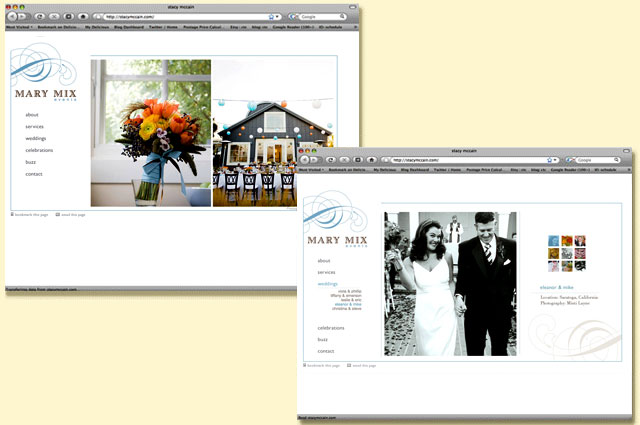Open the URL history dropdown arrow in the back window
This screenshot has width=640, height=425.
coord(277,17)
